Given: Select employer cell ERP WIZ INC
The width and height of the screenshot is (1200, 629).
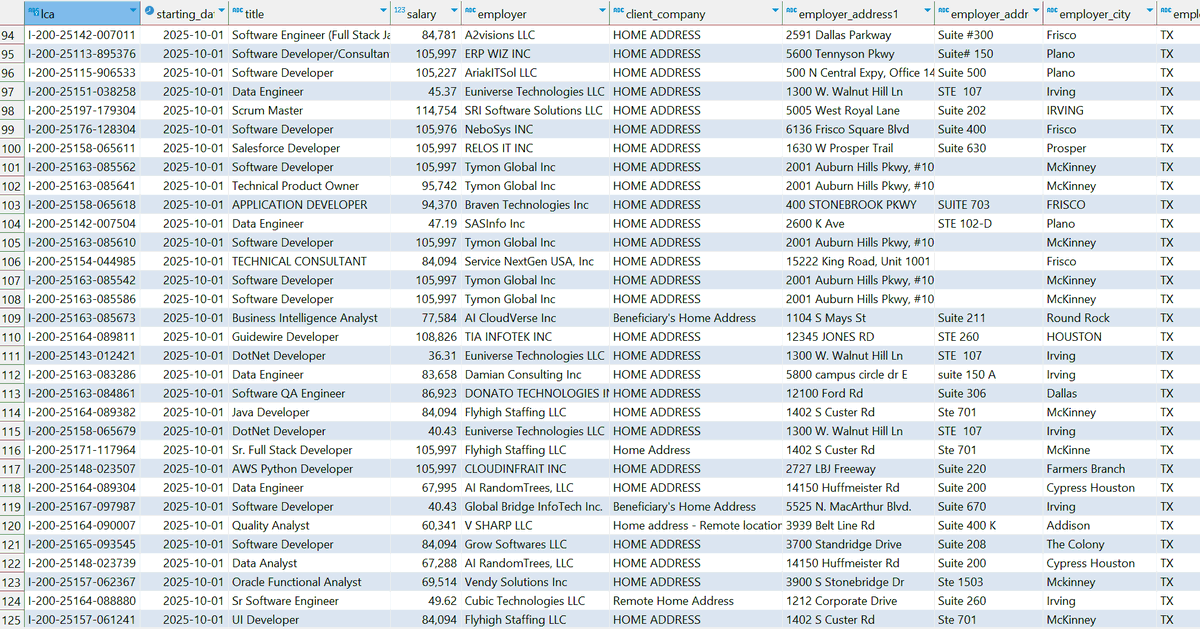Looking at the screenshot, I should (x=535, y=54).
